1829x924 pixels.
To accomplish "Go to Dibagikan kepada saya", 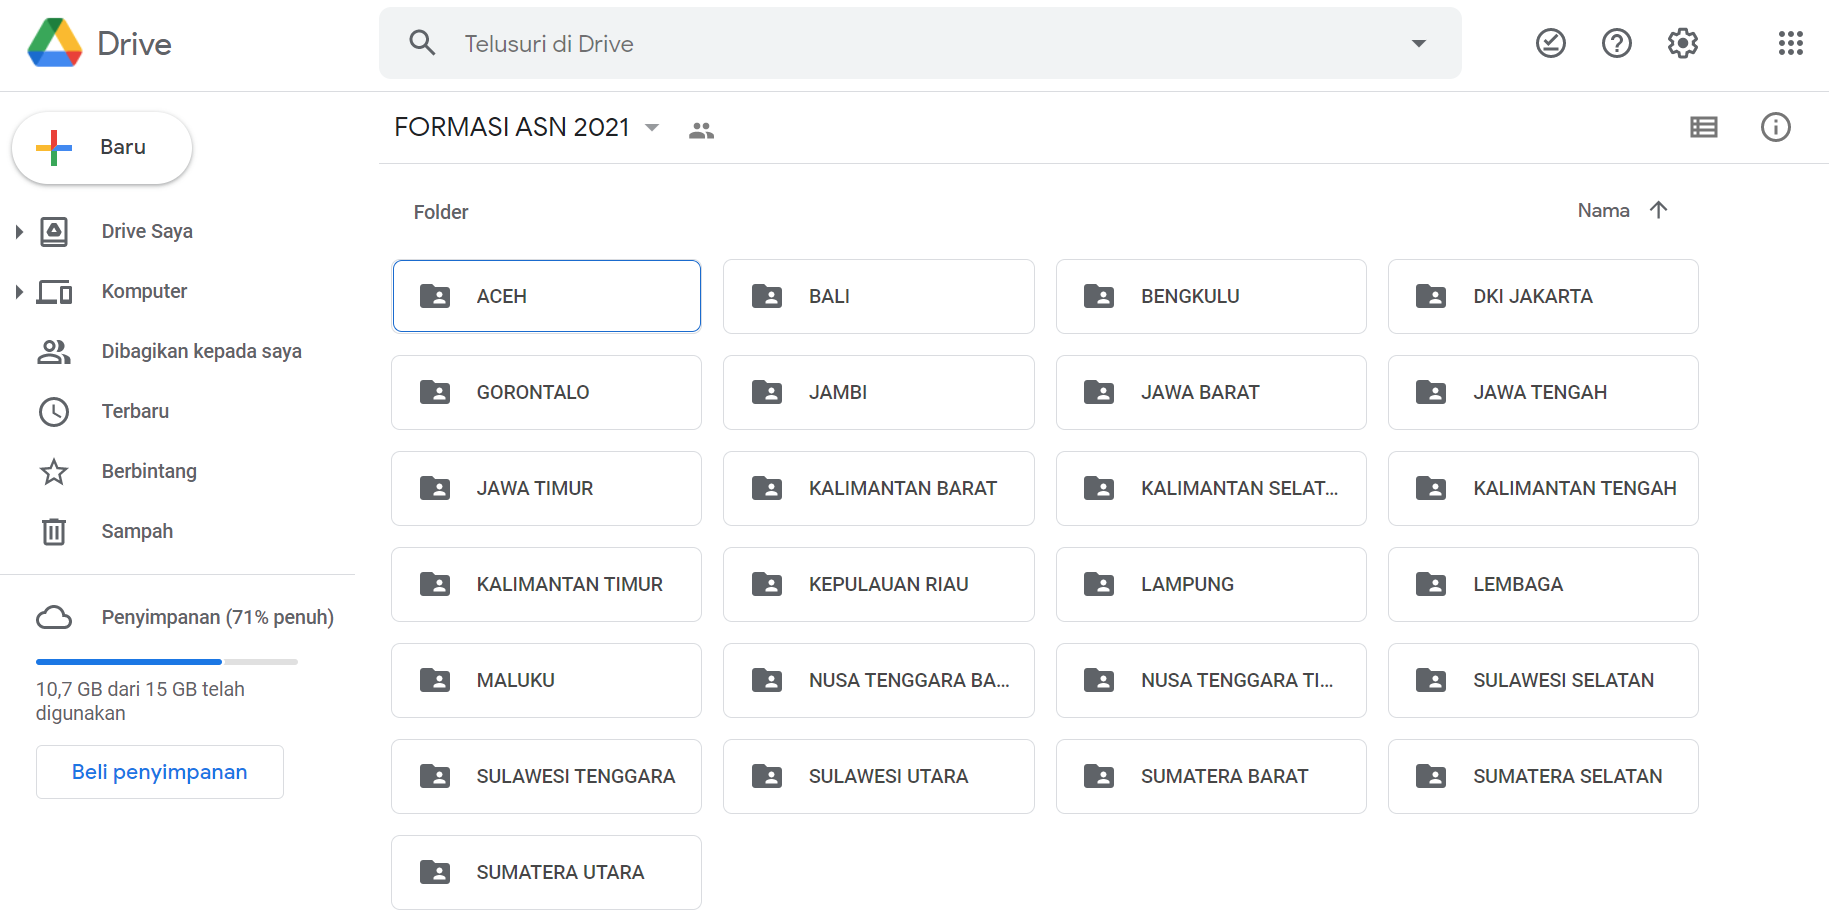I will coord(201,351).
